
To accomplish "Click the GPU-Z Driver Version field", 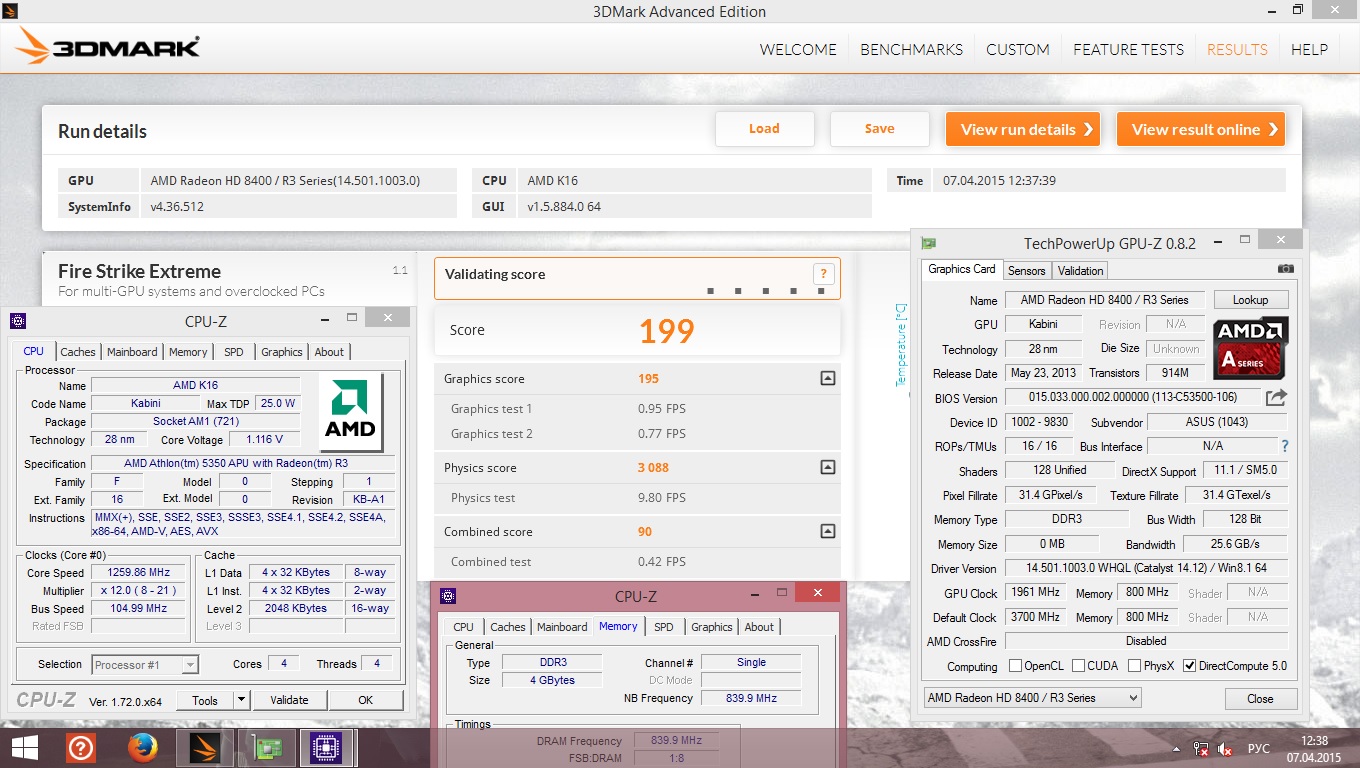I will [x=1146, y=568].
